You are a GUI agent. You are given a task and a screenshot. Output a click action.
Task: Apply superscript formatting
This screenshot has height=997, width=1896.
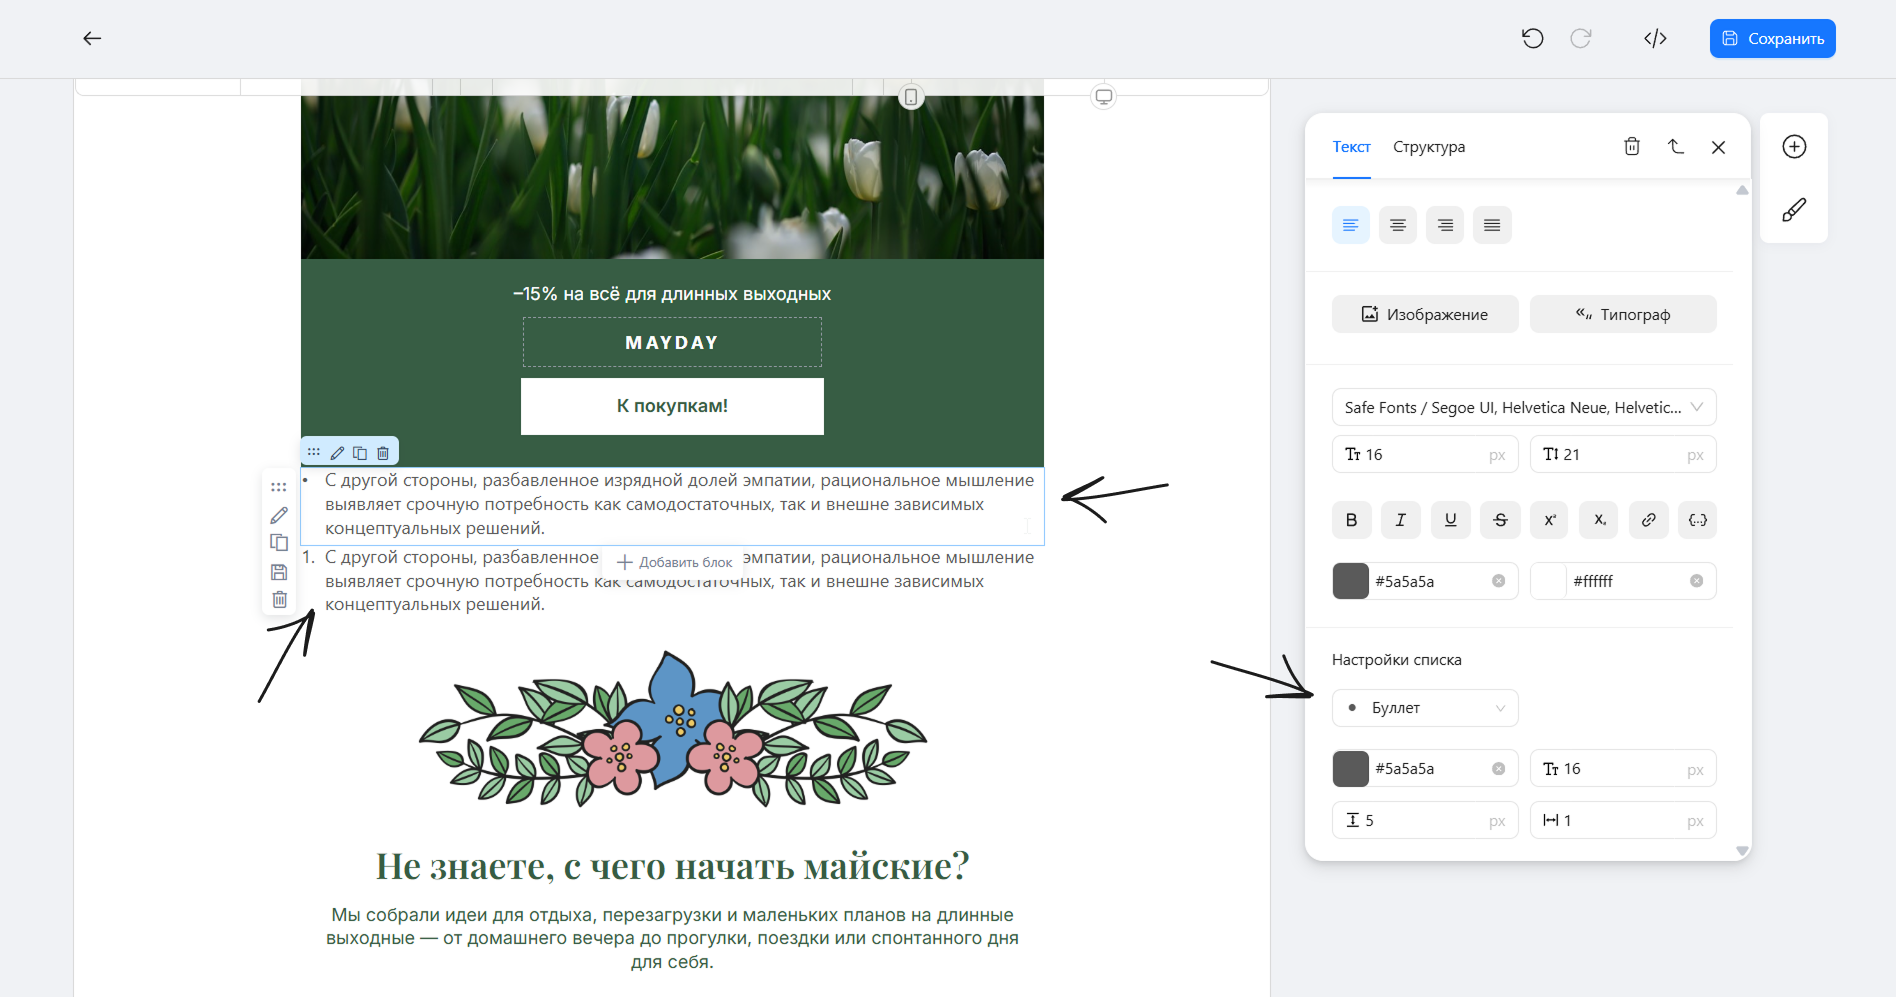(x=1549, y=520)
